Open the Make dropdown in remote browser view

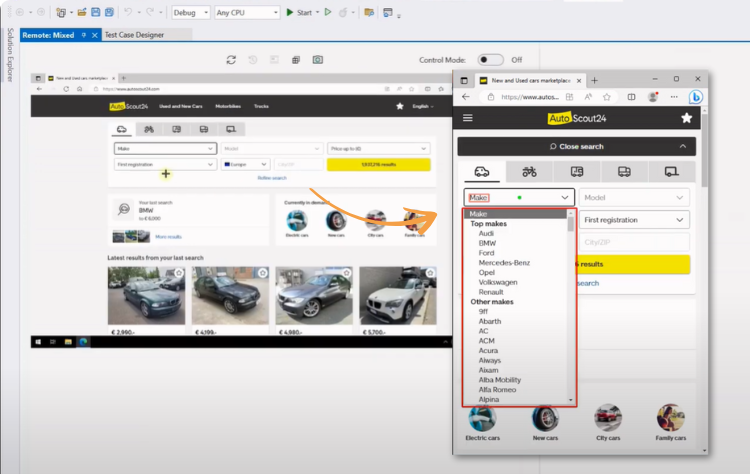click(165, 149)
